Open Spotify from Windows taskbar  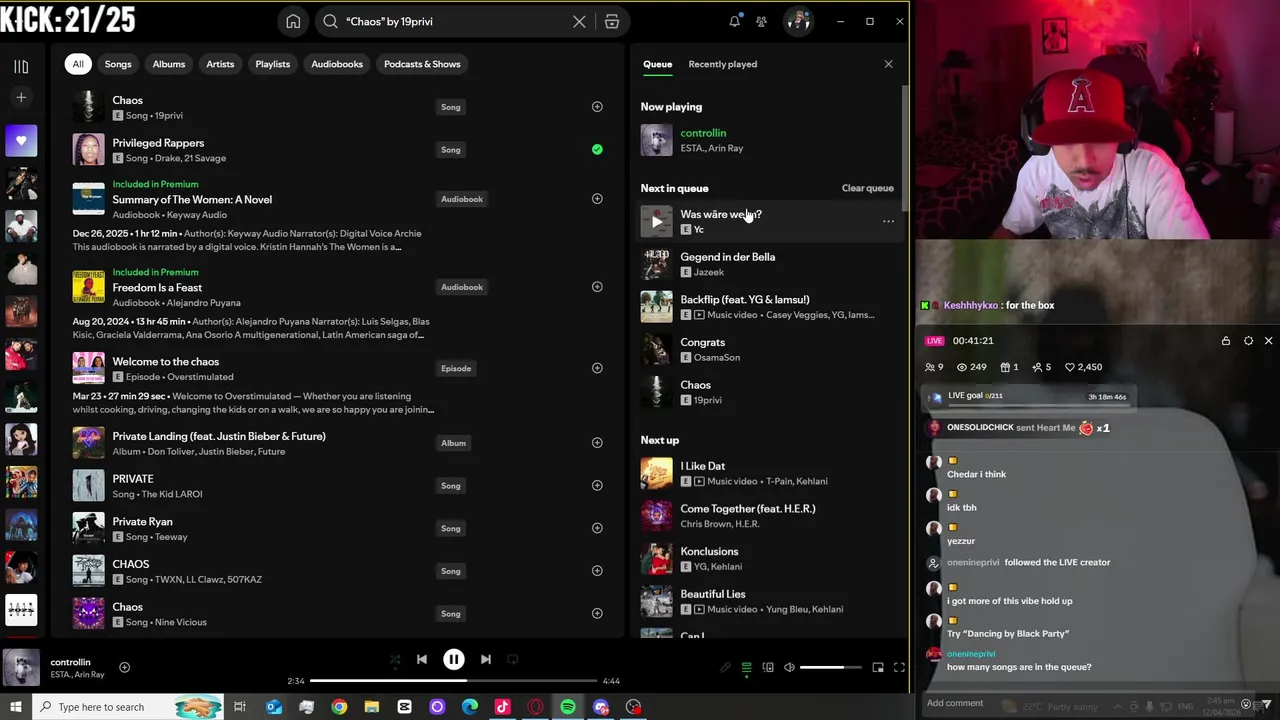coord(568,707)
